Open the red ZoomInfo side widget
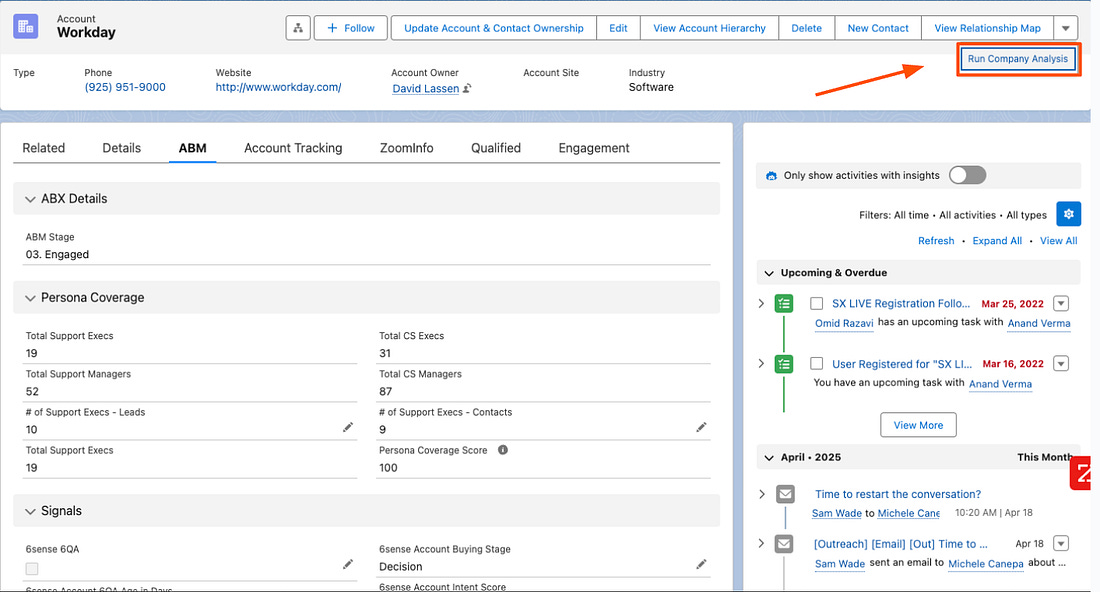The image size is (1100, 592). click(1081, 473)
